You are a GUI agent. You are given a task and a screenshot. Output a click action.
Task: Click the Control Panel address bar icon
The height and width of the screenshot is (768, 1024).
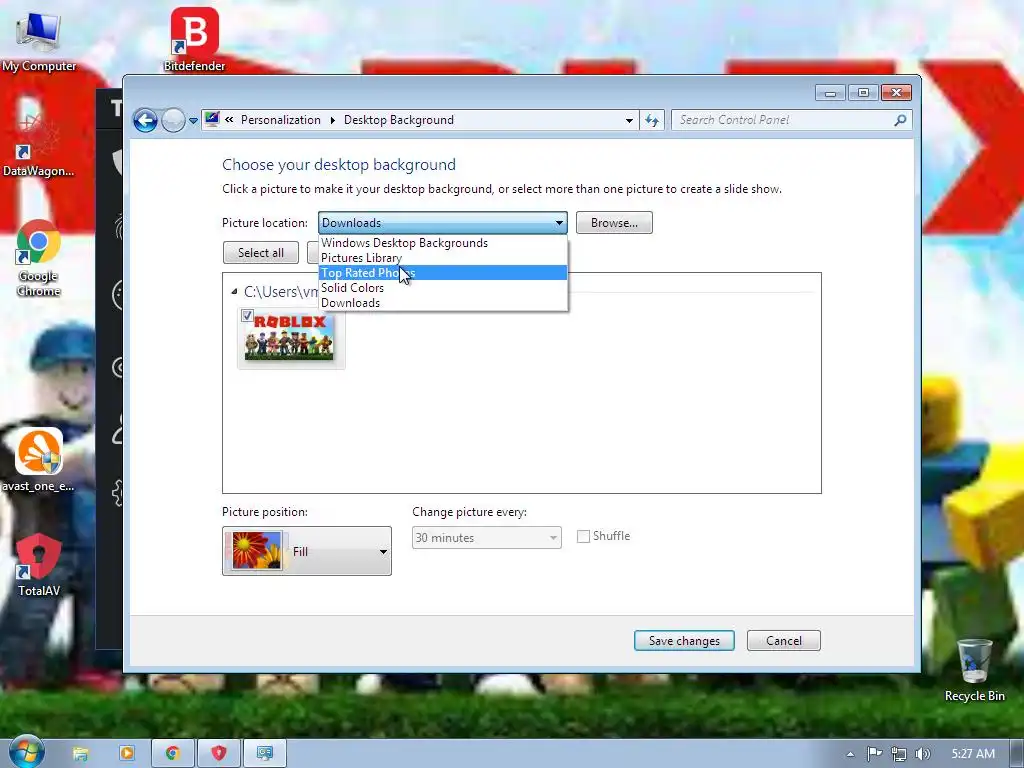[x=212, y=119]
